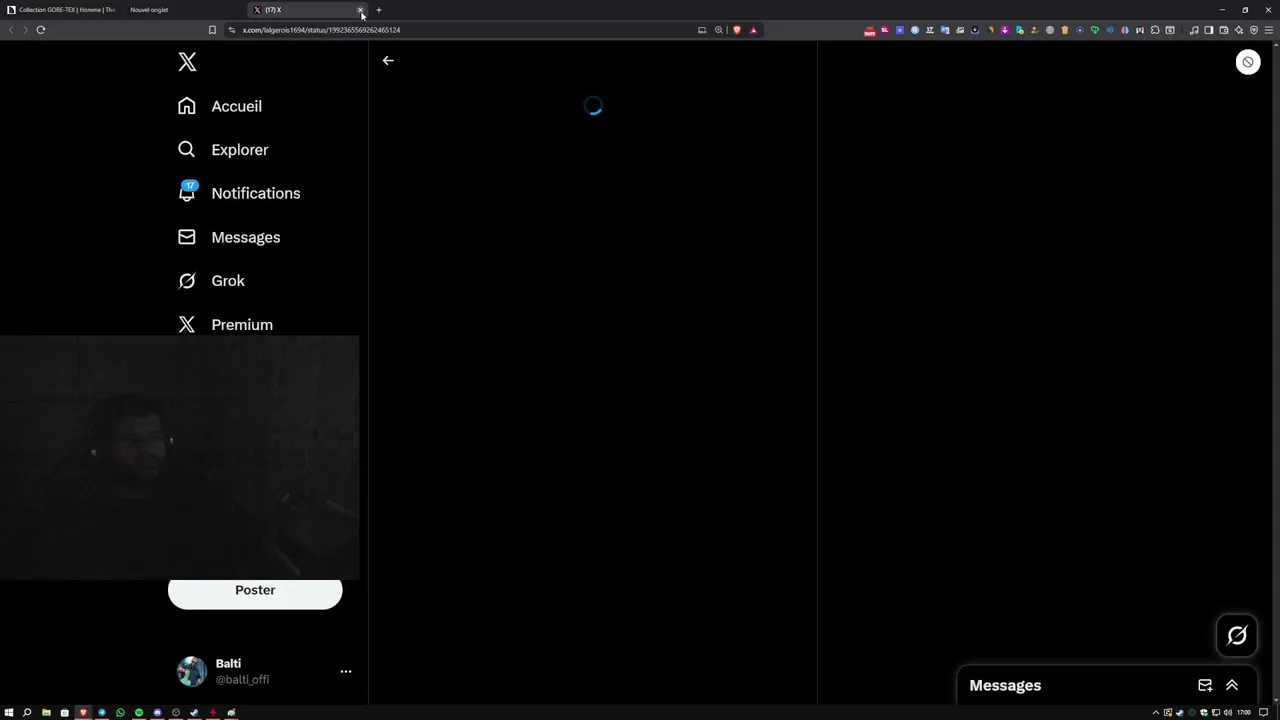
Task: Open the Messages page from sidebar
Action: point(229,237)
